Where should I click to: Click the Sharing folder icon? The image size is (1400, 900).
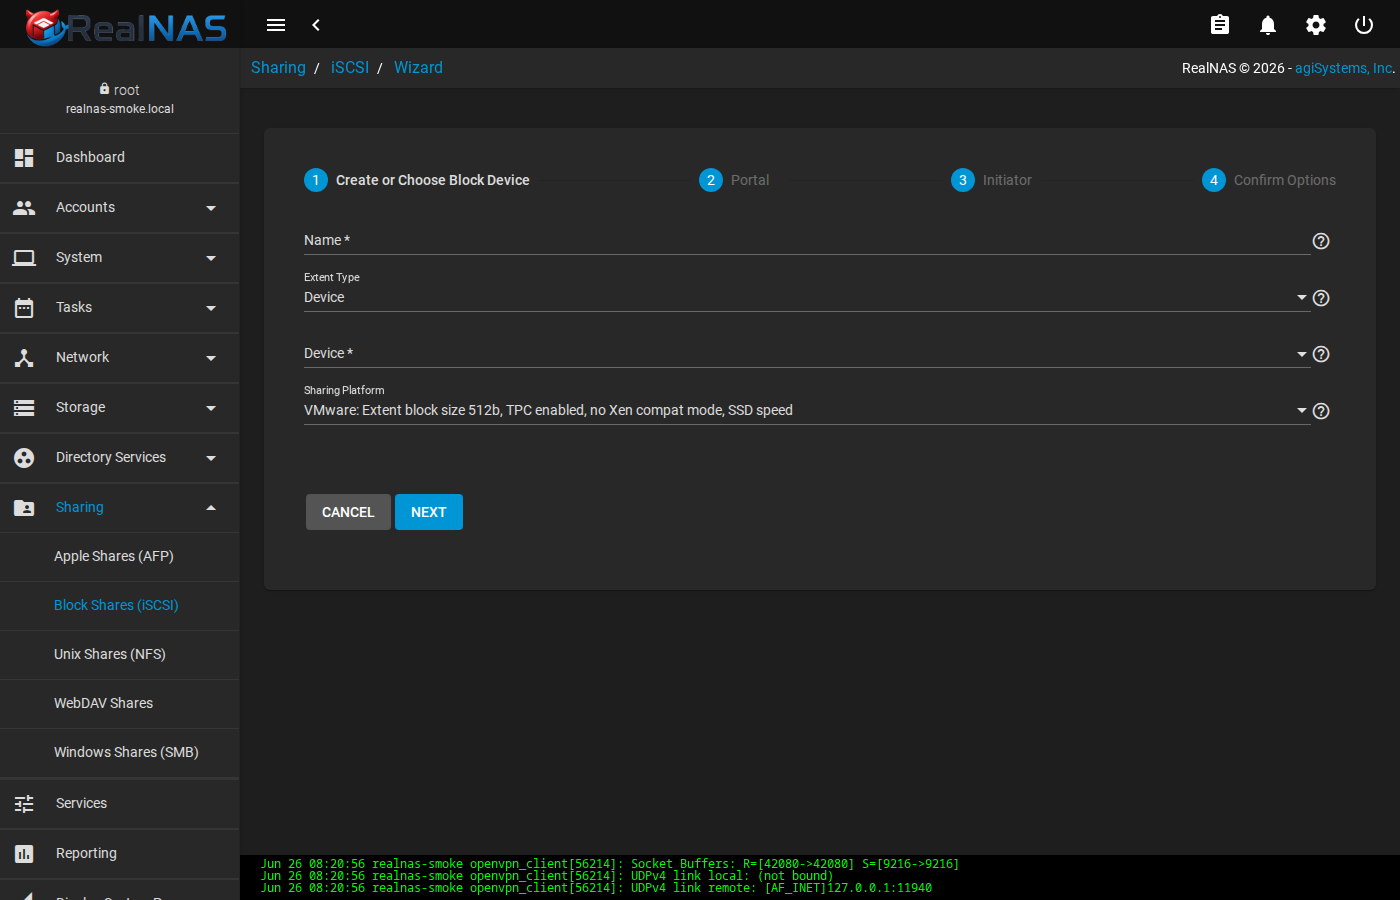click(24, 508)
